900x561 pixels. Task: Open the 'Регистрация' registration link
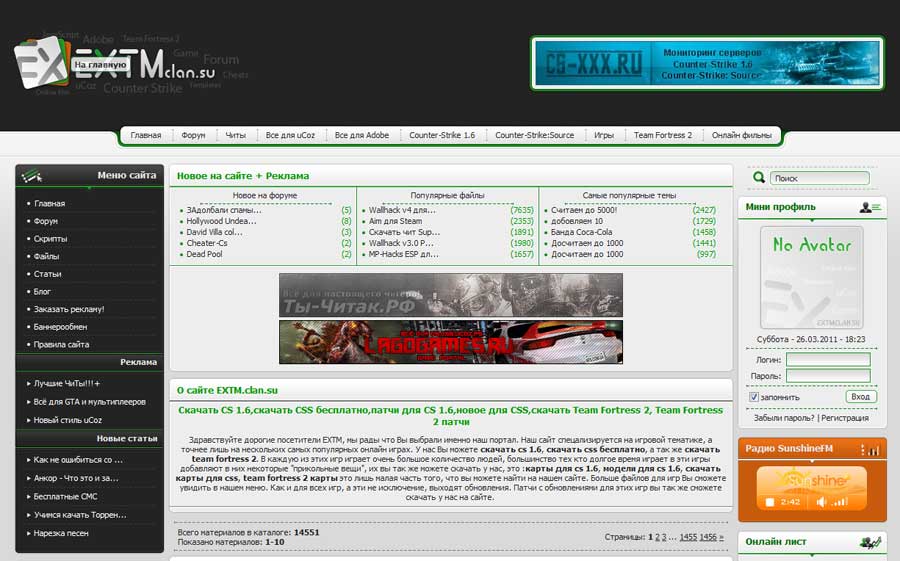point(845,418)
